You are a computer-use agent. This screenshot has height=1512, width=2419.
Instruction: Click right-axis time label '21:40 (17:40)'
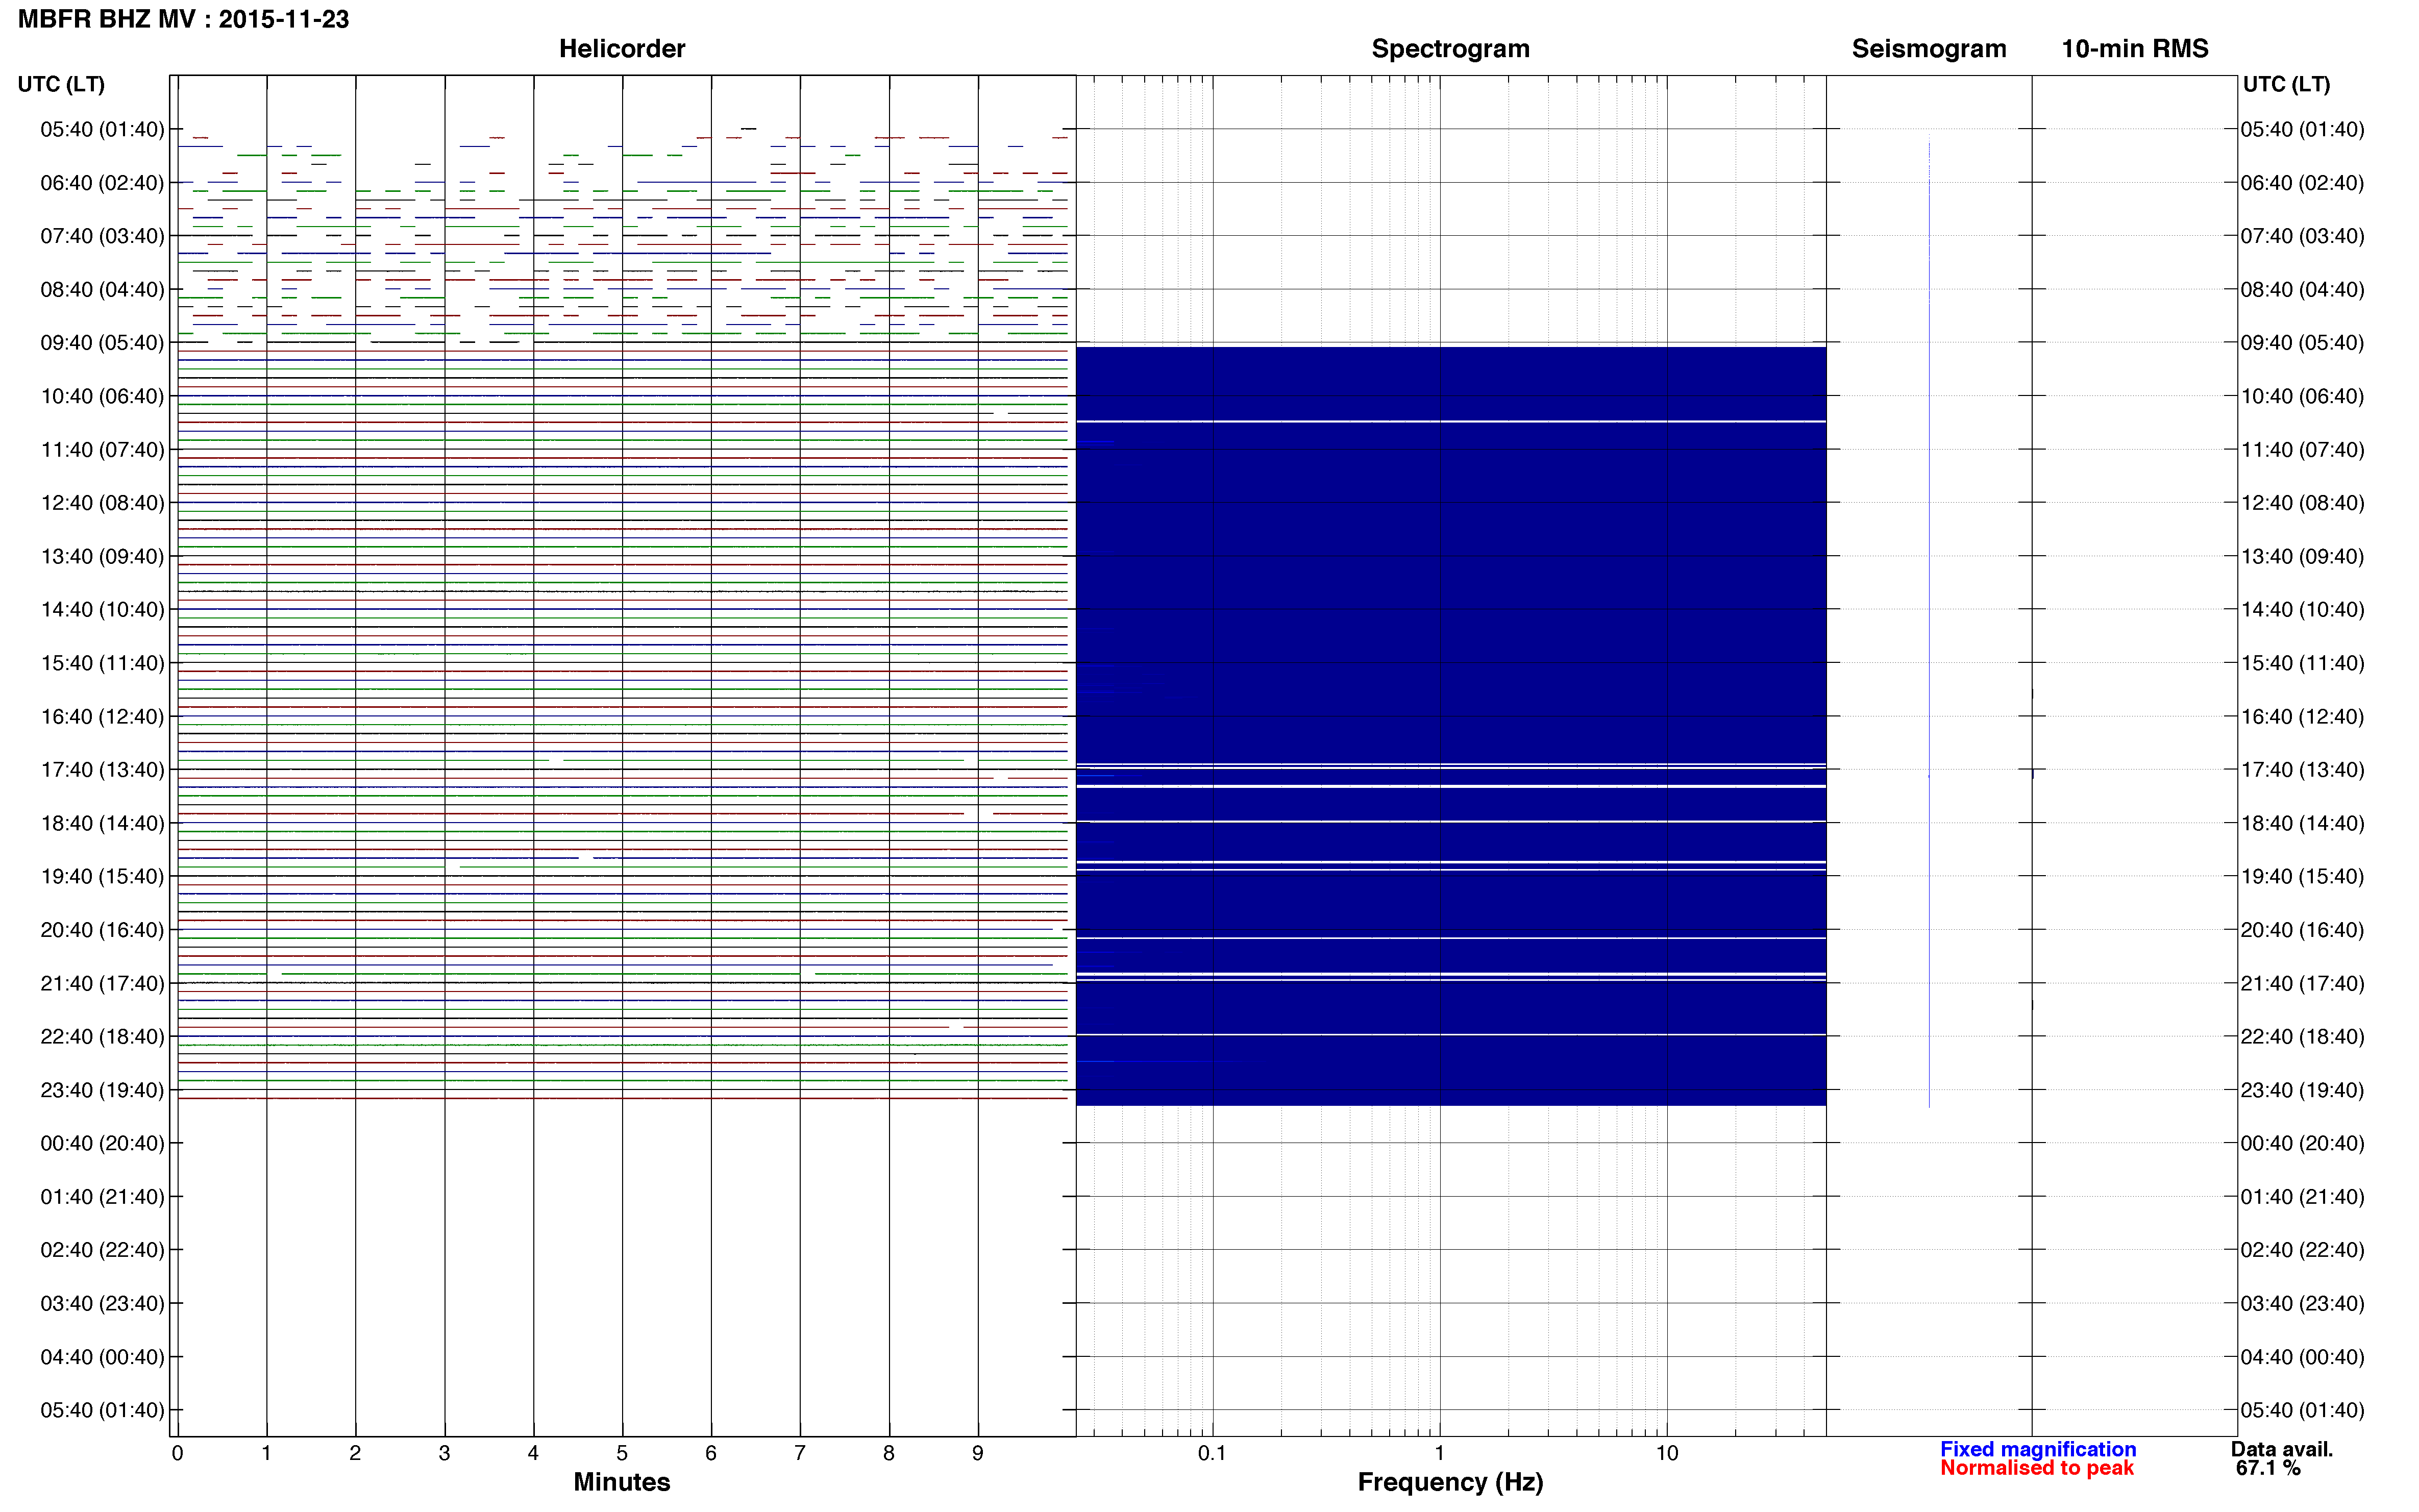(x=2302, y=983)
